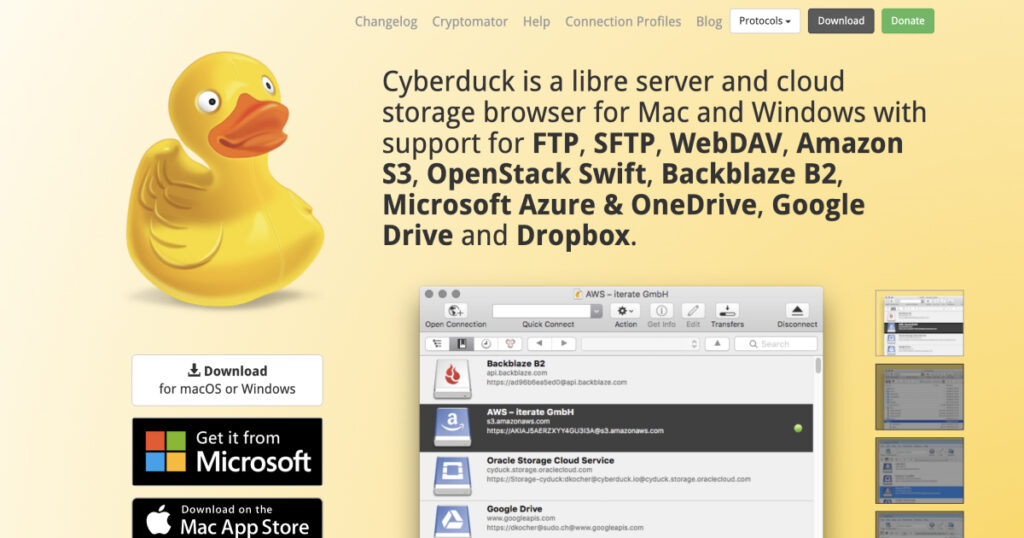Viewport: 1024px width, 538px height.
Task: Select the Oracle Storage Cloud drive icon
Action: pos(452,476)
